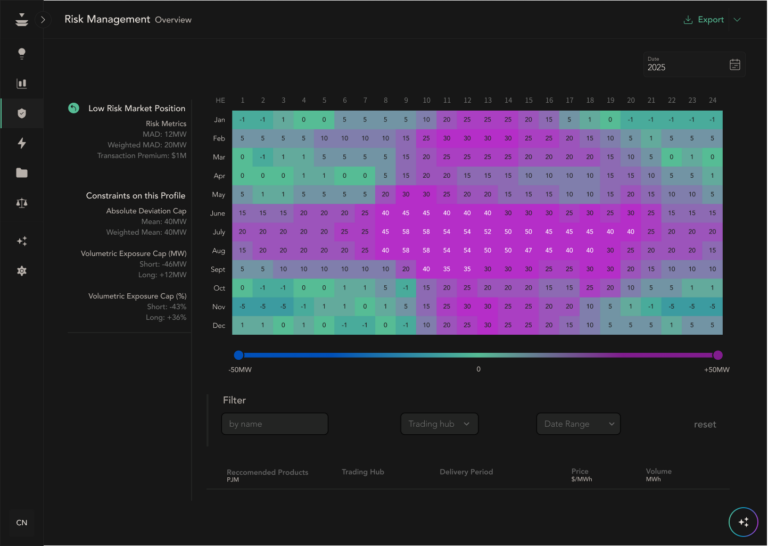This screenshot has width=768, height=546.
Task: Open the Trading hub dropdown
Action: (x=439, y=424)
